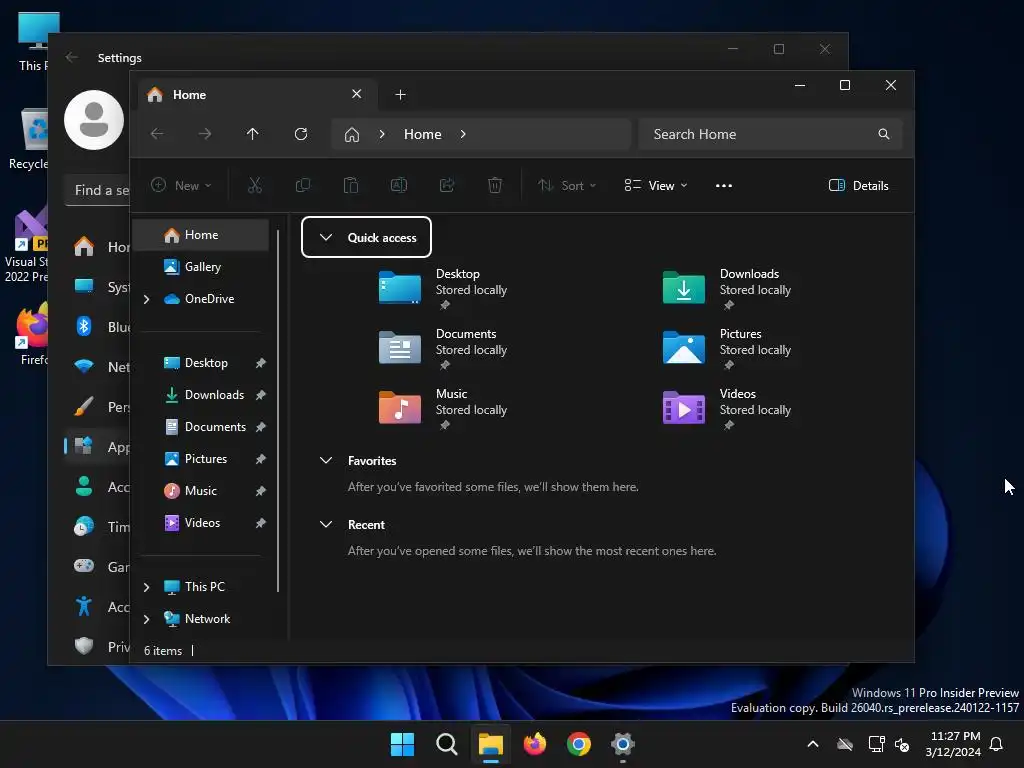Screen dimensions: 1024x768
Task: Click the Windows Start button
Action: point(402,744)
